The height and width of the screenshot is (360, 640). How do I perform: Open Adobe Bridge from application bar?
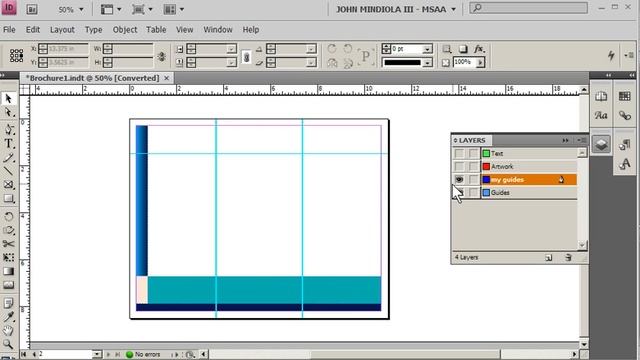(x=32, y=9)
